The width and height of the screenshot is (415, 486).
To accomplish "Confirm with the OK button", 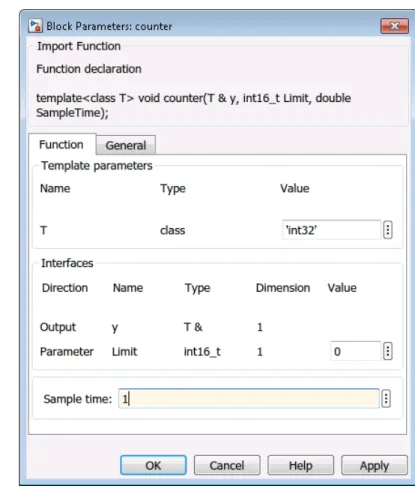I will coord(153,465).
